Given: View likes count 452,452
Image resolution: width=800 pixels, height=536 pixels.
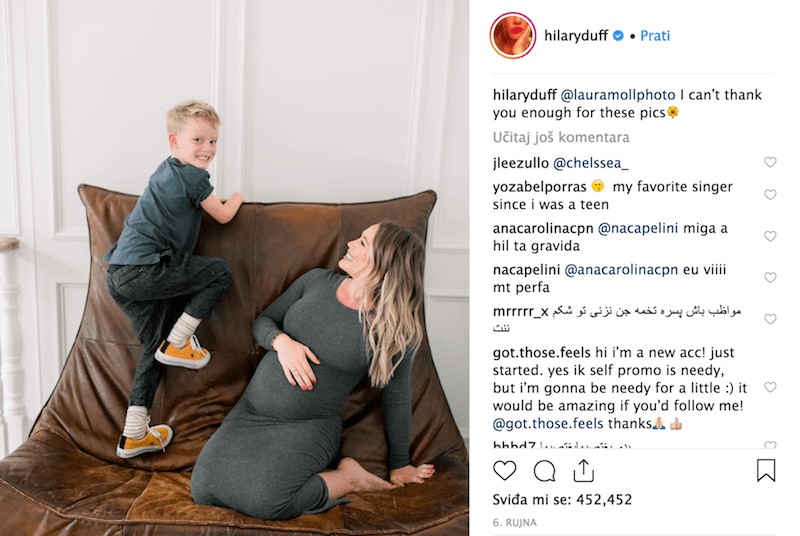Looking at the screenshot, I should pos(562,499).
